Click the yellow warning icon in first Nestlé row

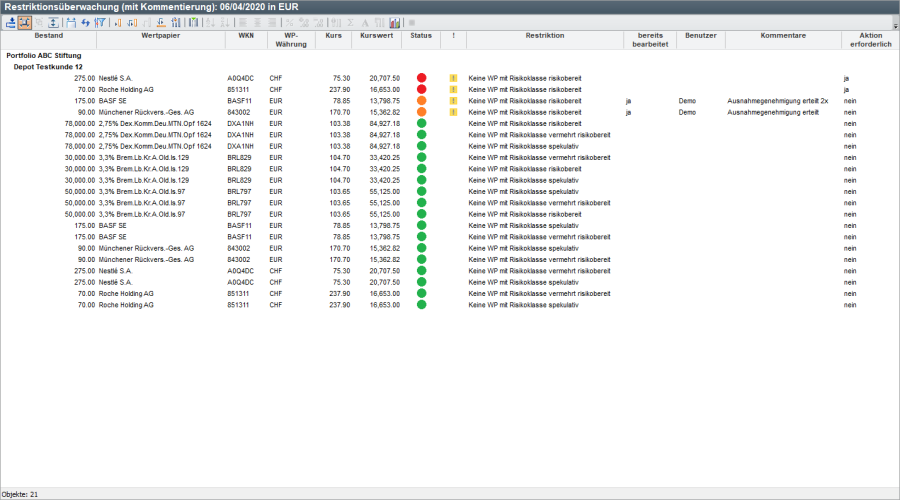pyautogui.click(x=453, y=77)
